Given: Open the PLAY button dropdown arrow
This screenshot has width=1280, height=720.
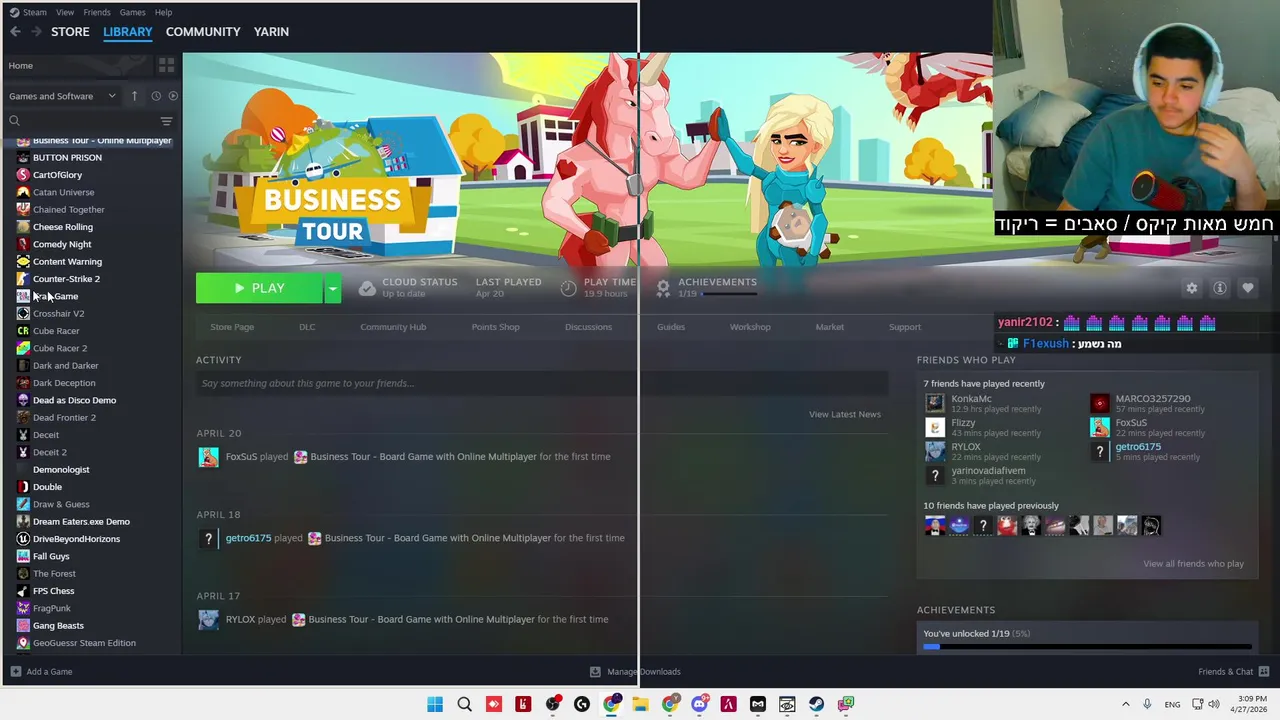Looking at the screenshot, I should pyautogui.click(x=332, y=288).
